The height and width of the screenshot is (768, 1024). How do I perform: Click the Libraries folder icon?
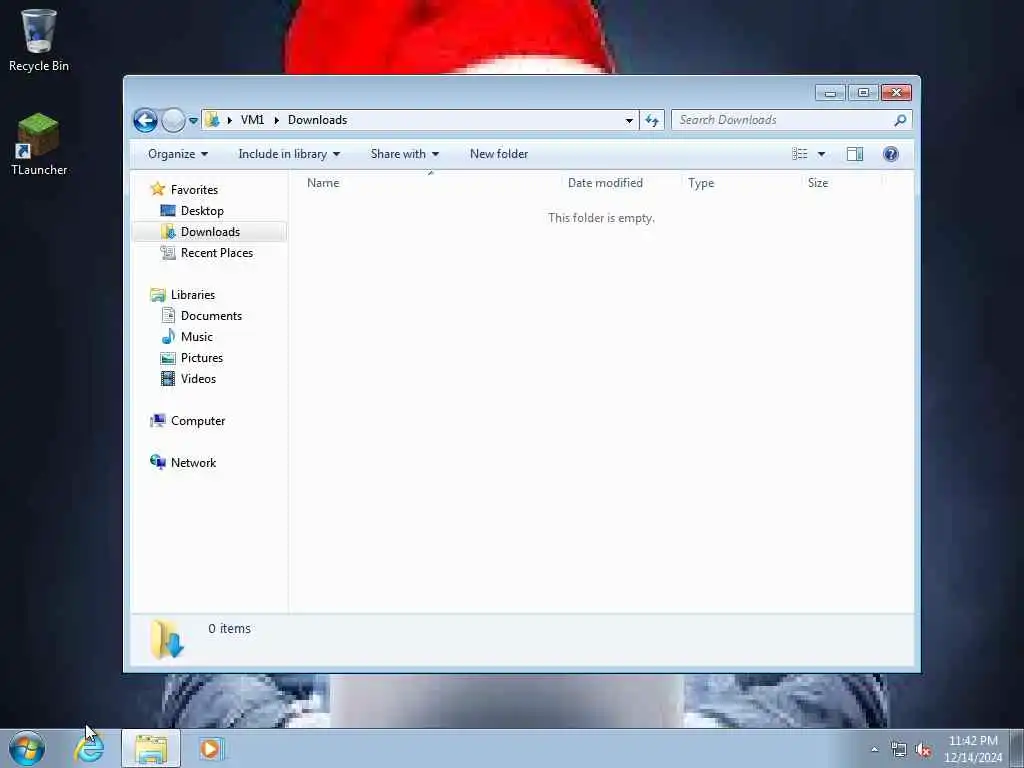pos(157,295)
